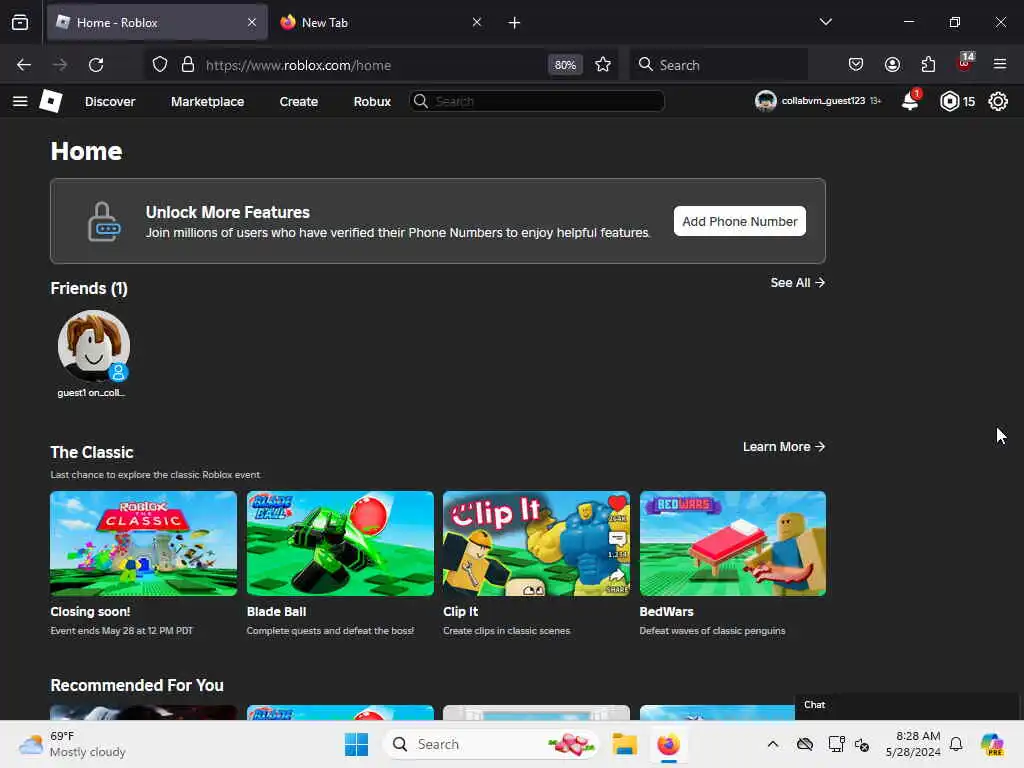Open the Firefox account icon

(x=892, y=65)
